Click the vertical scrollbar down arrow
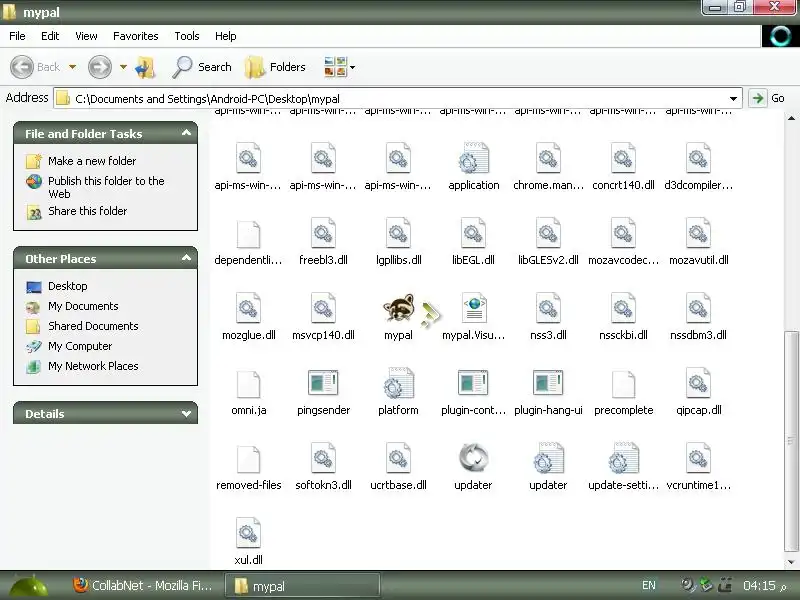Image resolution: width=800 pixels, height=600 pixels. pos(791,562)
